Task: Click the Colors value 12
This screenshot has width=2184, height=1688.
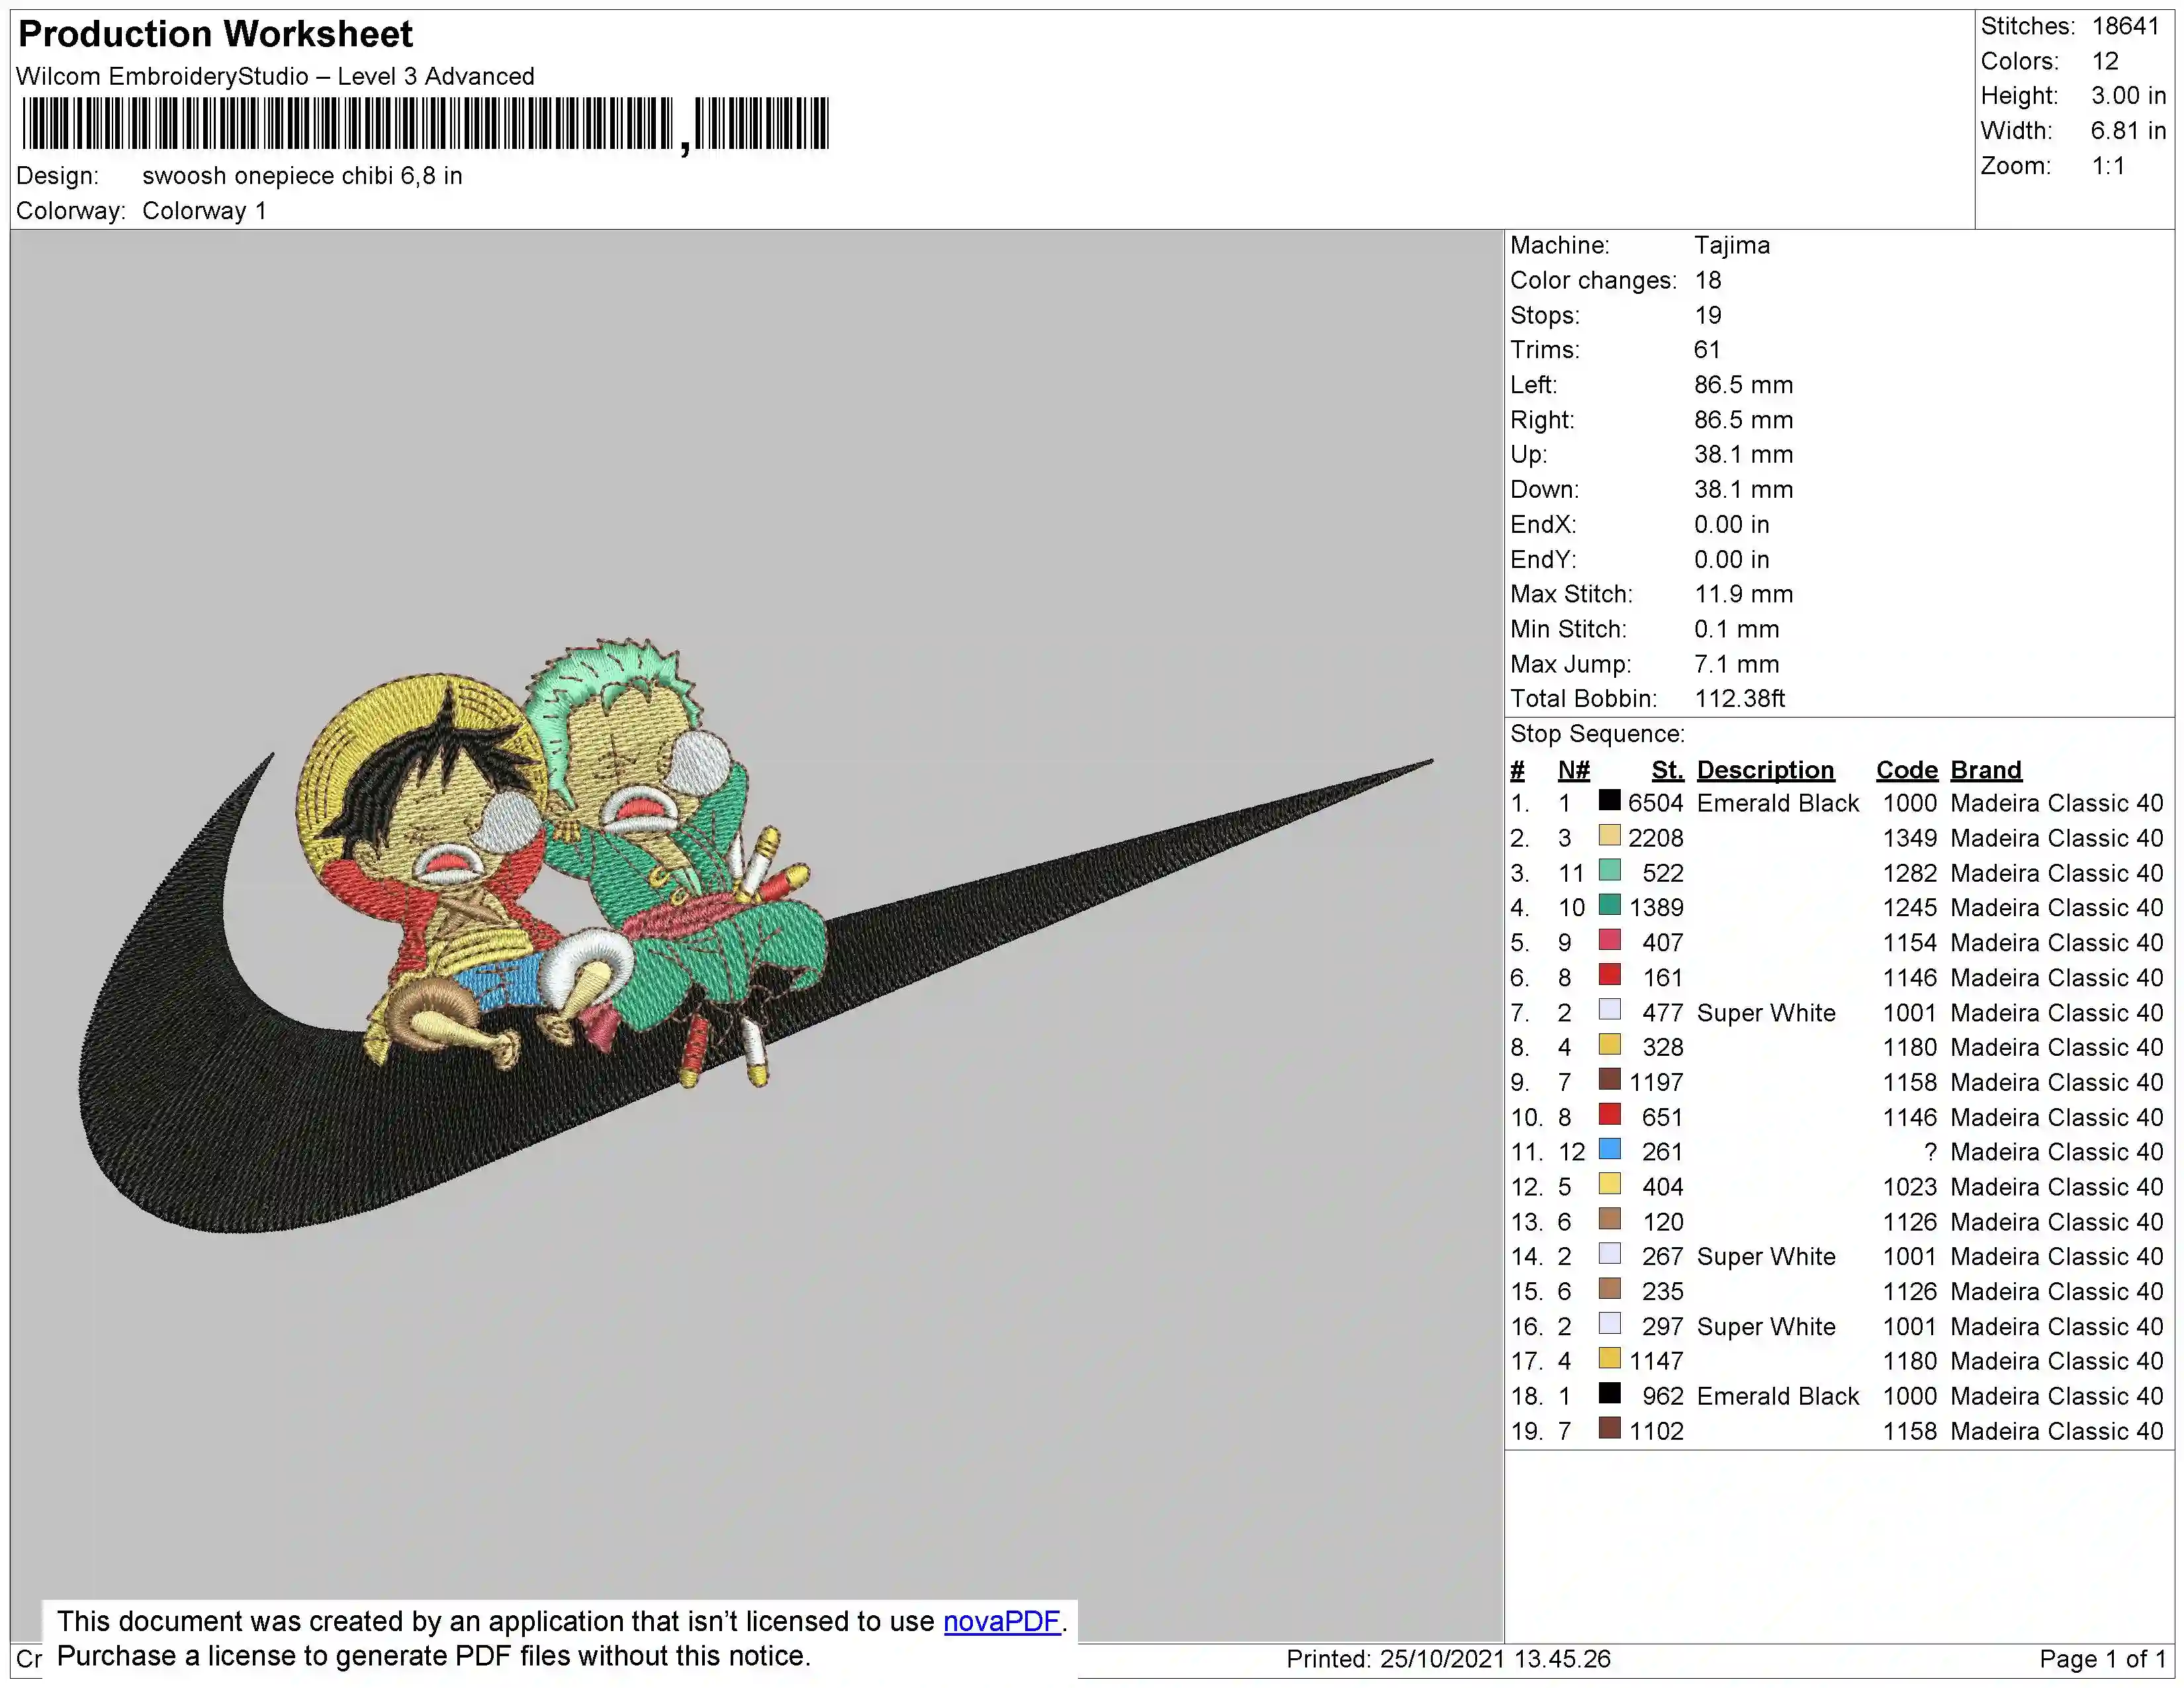Action: click(x=2105, y=61)
